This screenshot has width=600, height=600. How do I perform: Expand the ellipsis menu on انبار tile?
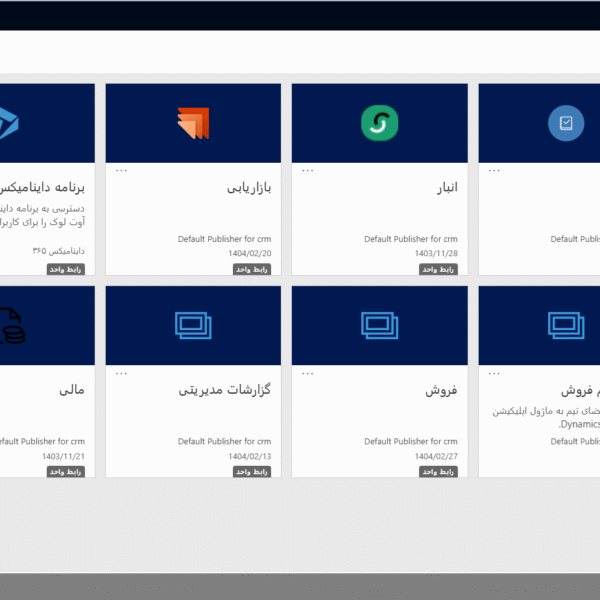(x=307, y=171)
